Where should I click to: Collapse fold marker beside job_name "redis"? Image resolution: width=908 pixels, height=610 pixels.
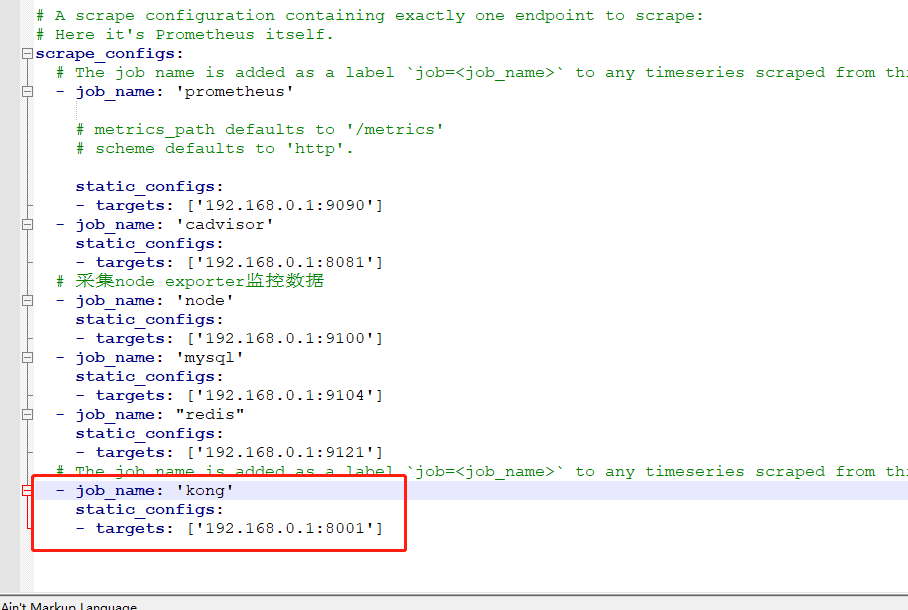[27, 415]
